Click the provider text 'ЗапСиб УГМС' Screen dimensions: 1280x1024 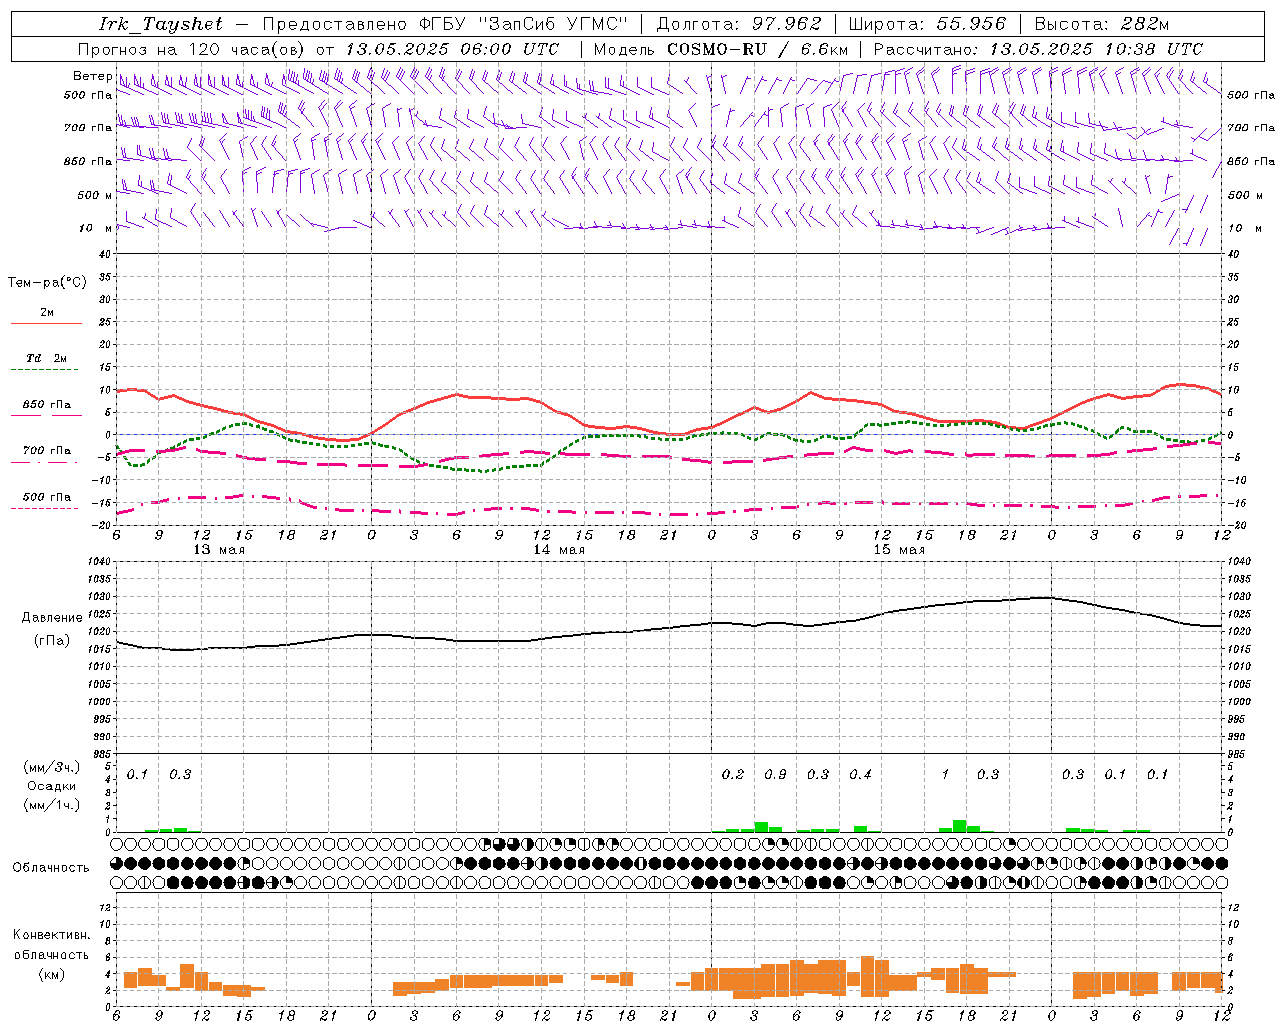[x=553, y=24]
